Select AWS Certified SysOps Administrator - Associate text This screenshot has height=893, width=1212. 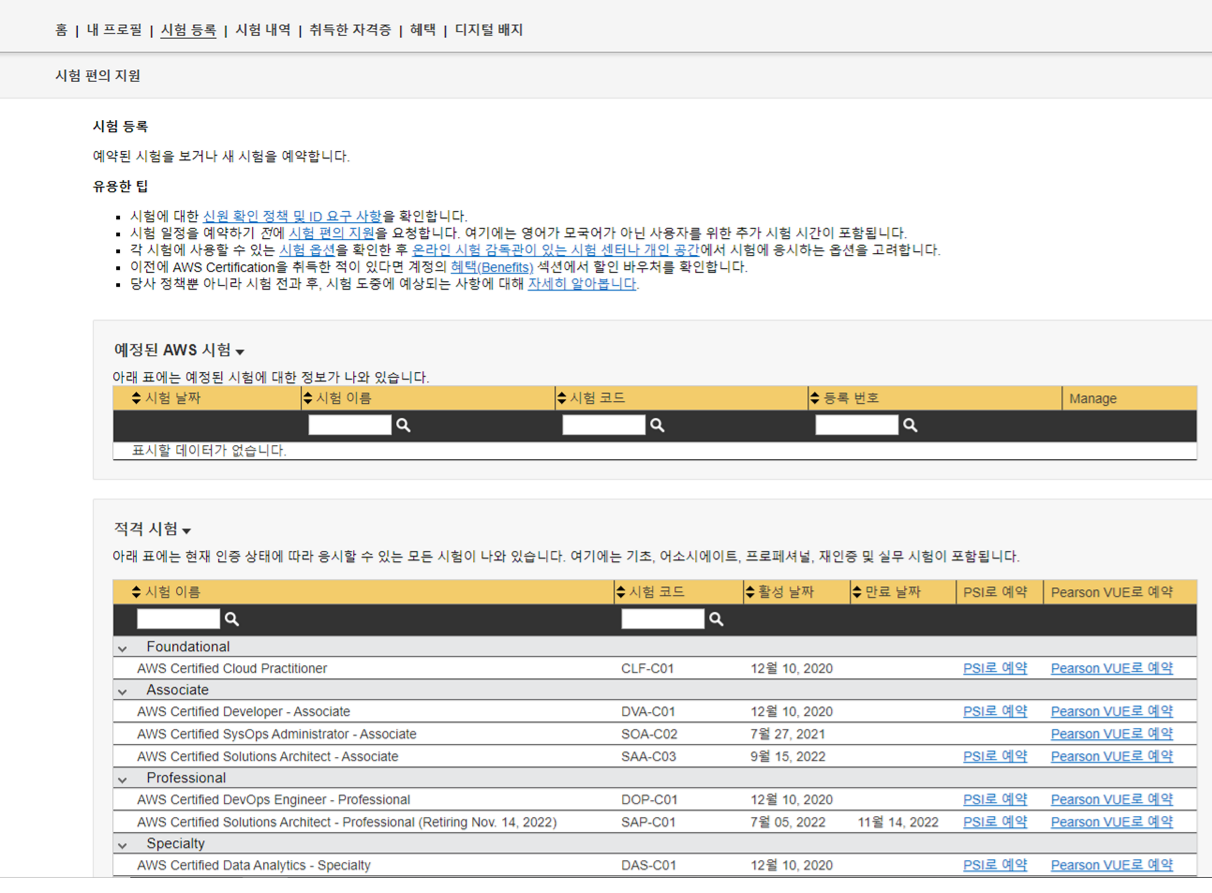point(277,734)
